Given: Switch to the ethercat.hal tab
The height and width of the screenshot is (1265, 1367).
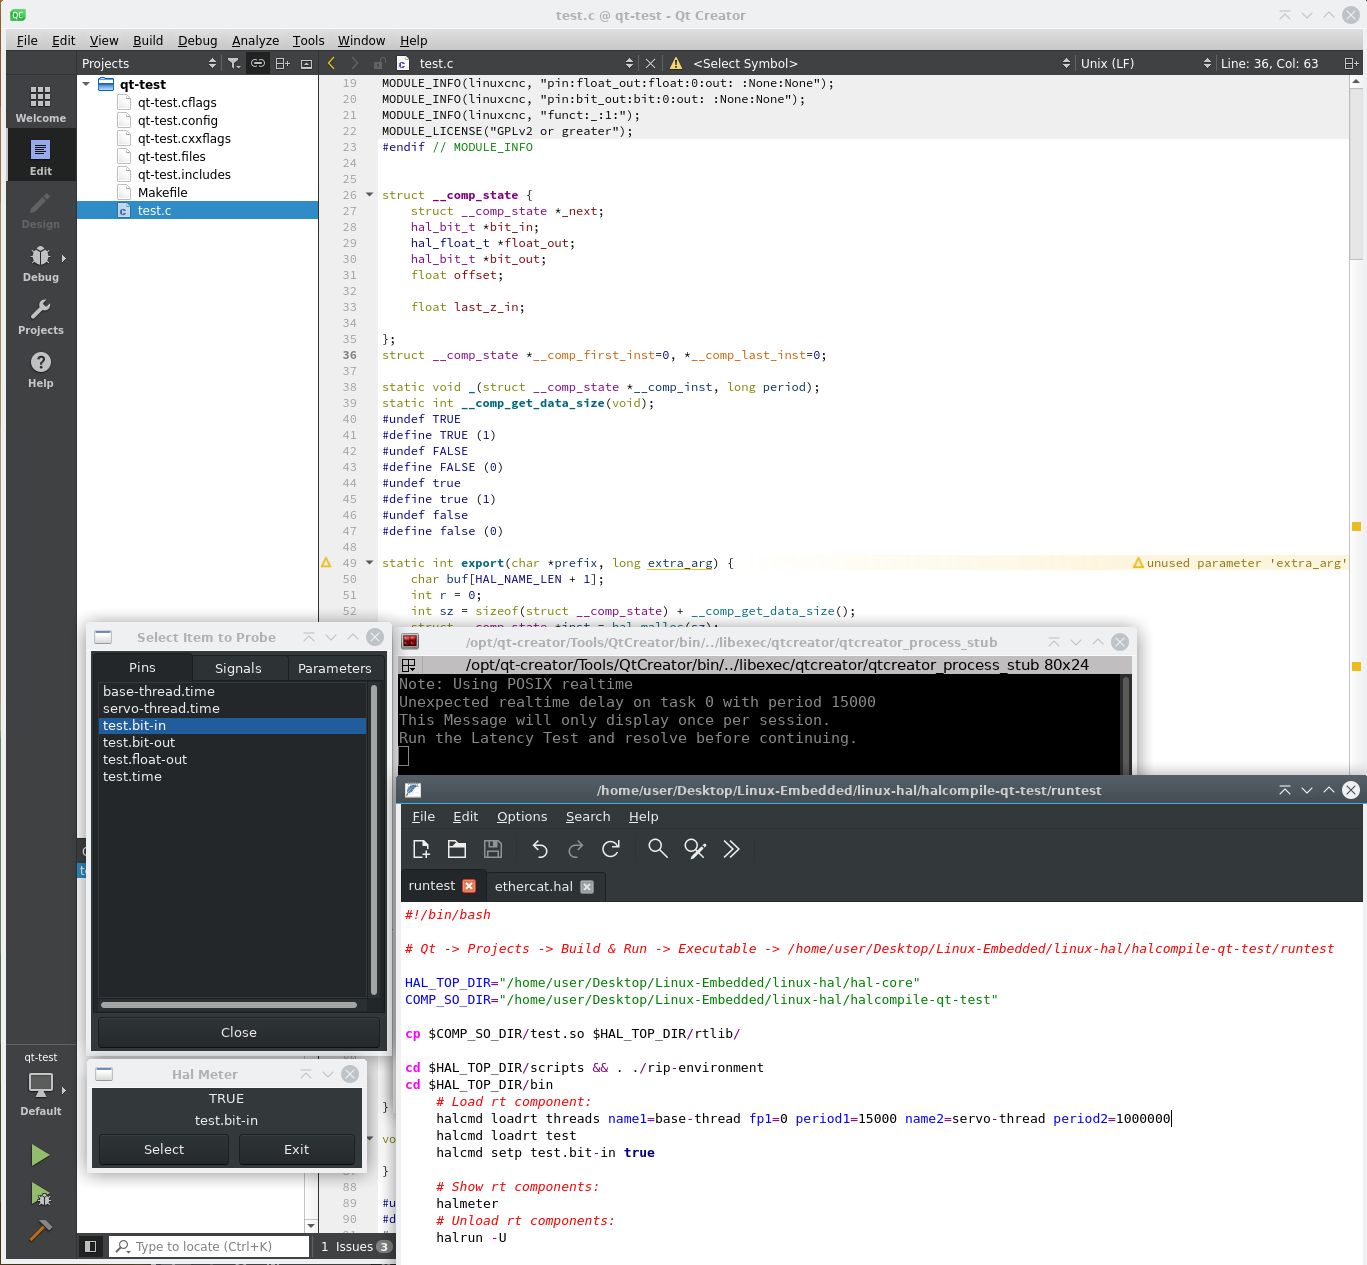Looking at the screenshot, I should pos(534,887).
